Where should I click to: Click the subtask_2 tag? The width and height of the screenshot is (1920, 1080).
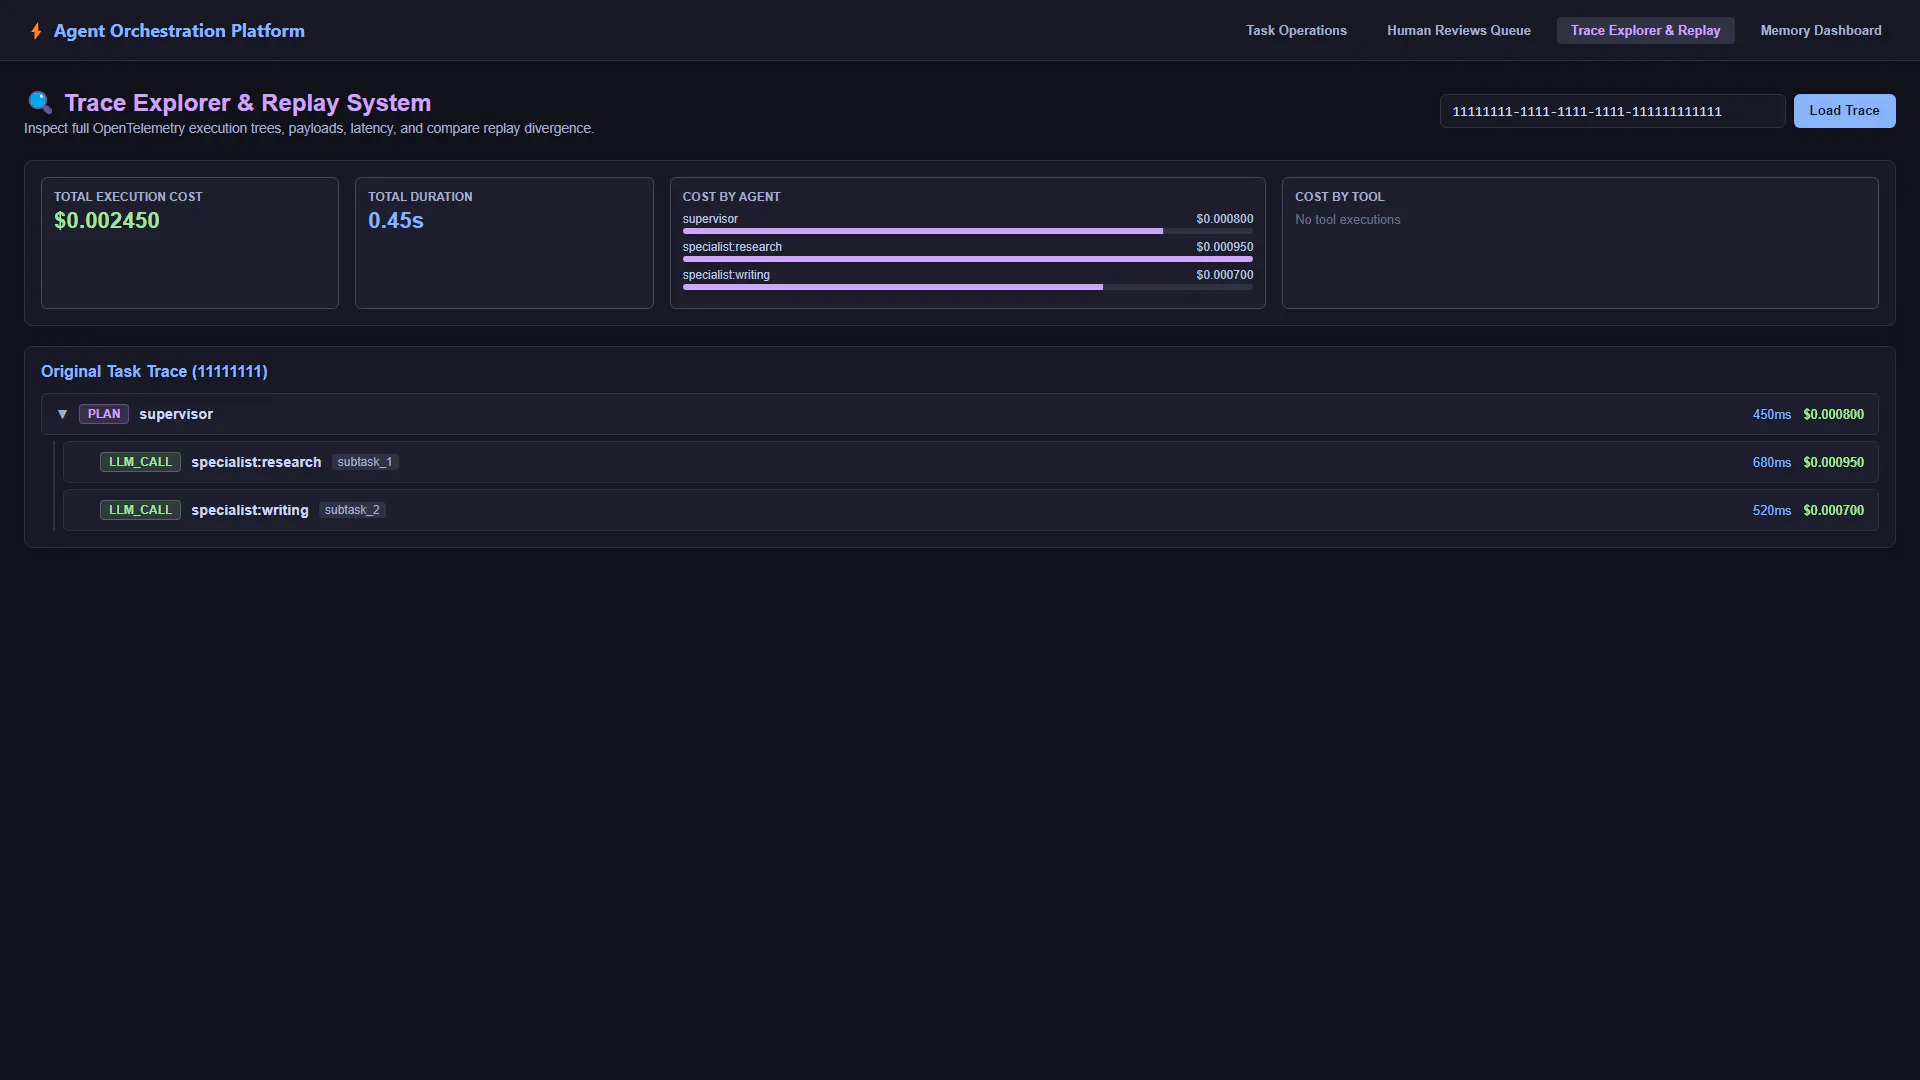(352, 510)
